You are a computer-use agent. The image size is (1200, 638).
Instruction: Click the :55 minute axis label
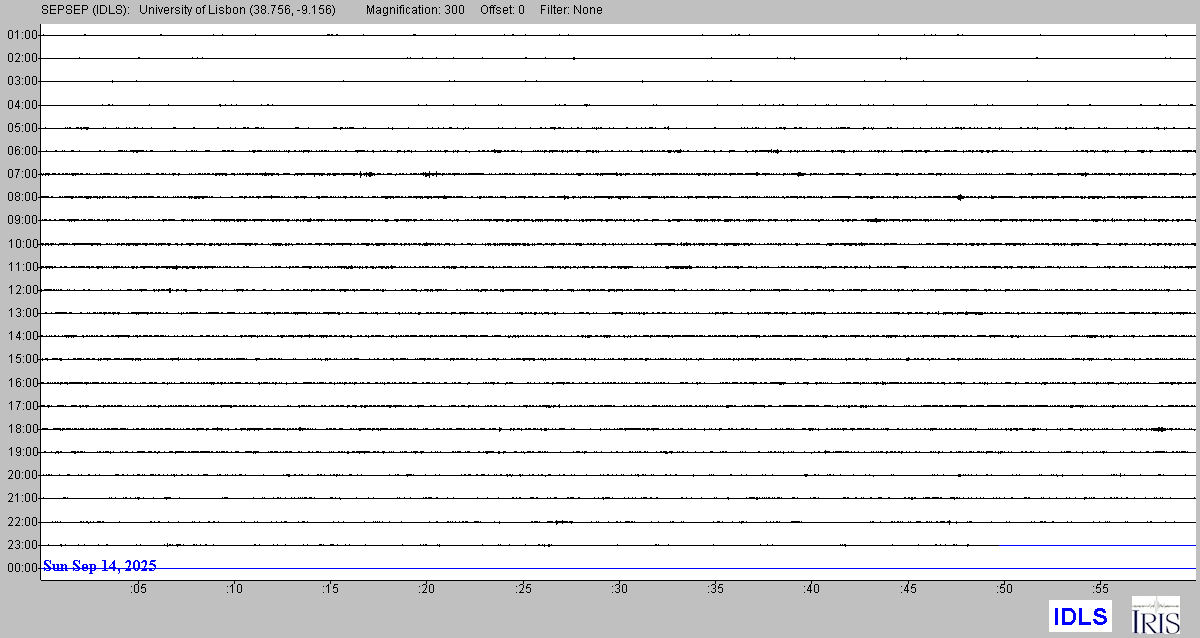point(1101,589)
